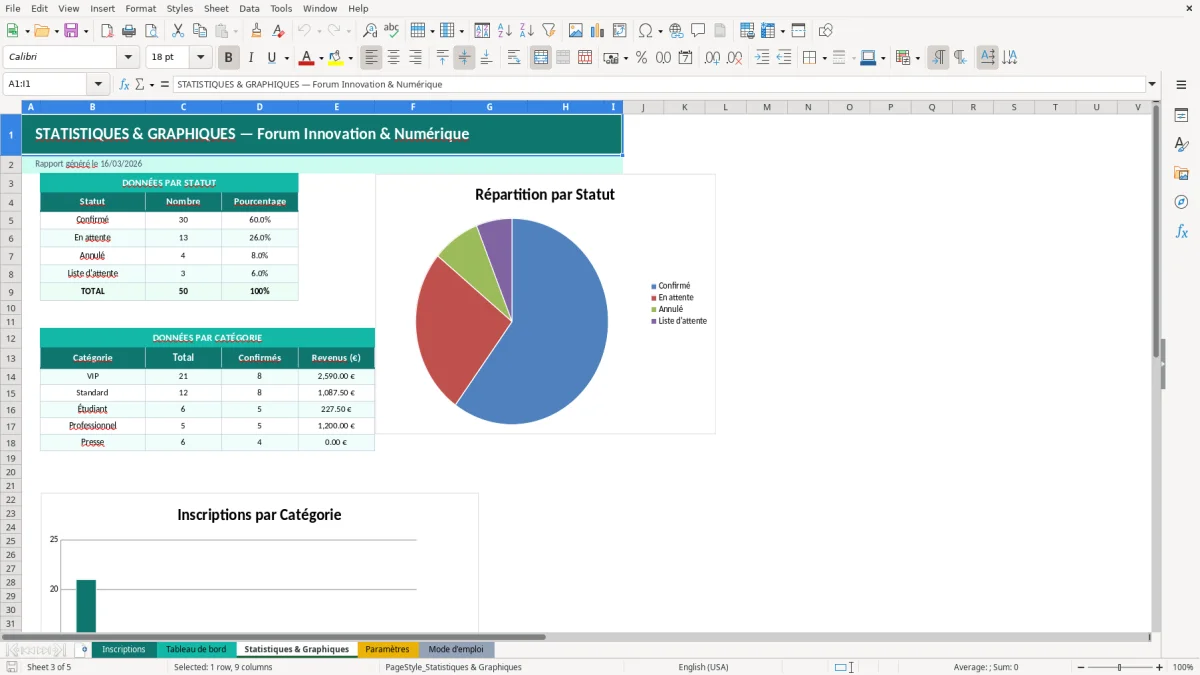1200x675 pixels.
Task: Click the Increase Indent icon
Action: [x=762, y=58]
